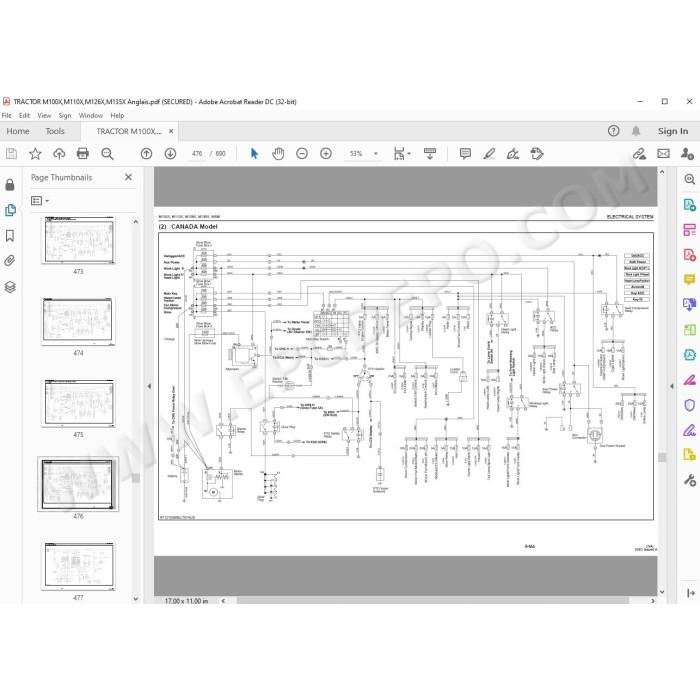Toggle the Layers navigation panel

(x=10, y=287)
